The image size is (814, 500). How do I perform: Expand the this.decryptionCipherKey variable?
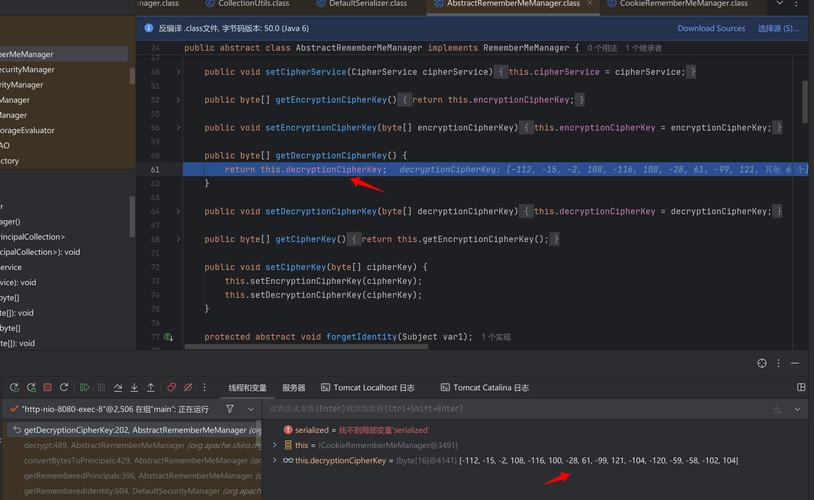tap(276, 460)
